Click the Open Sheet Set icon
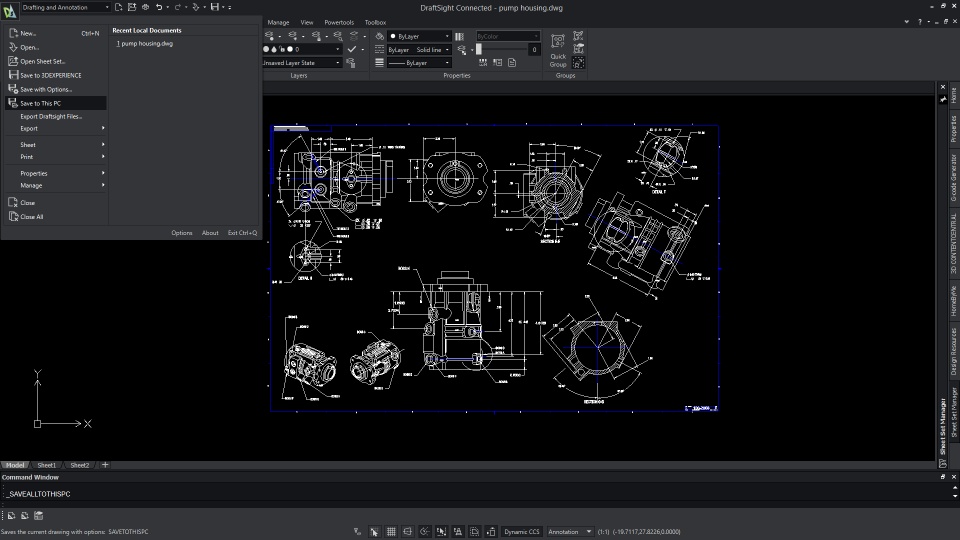The height and width of the screenshot is (540, 960). (13, 61)
